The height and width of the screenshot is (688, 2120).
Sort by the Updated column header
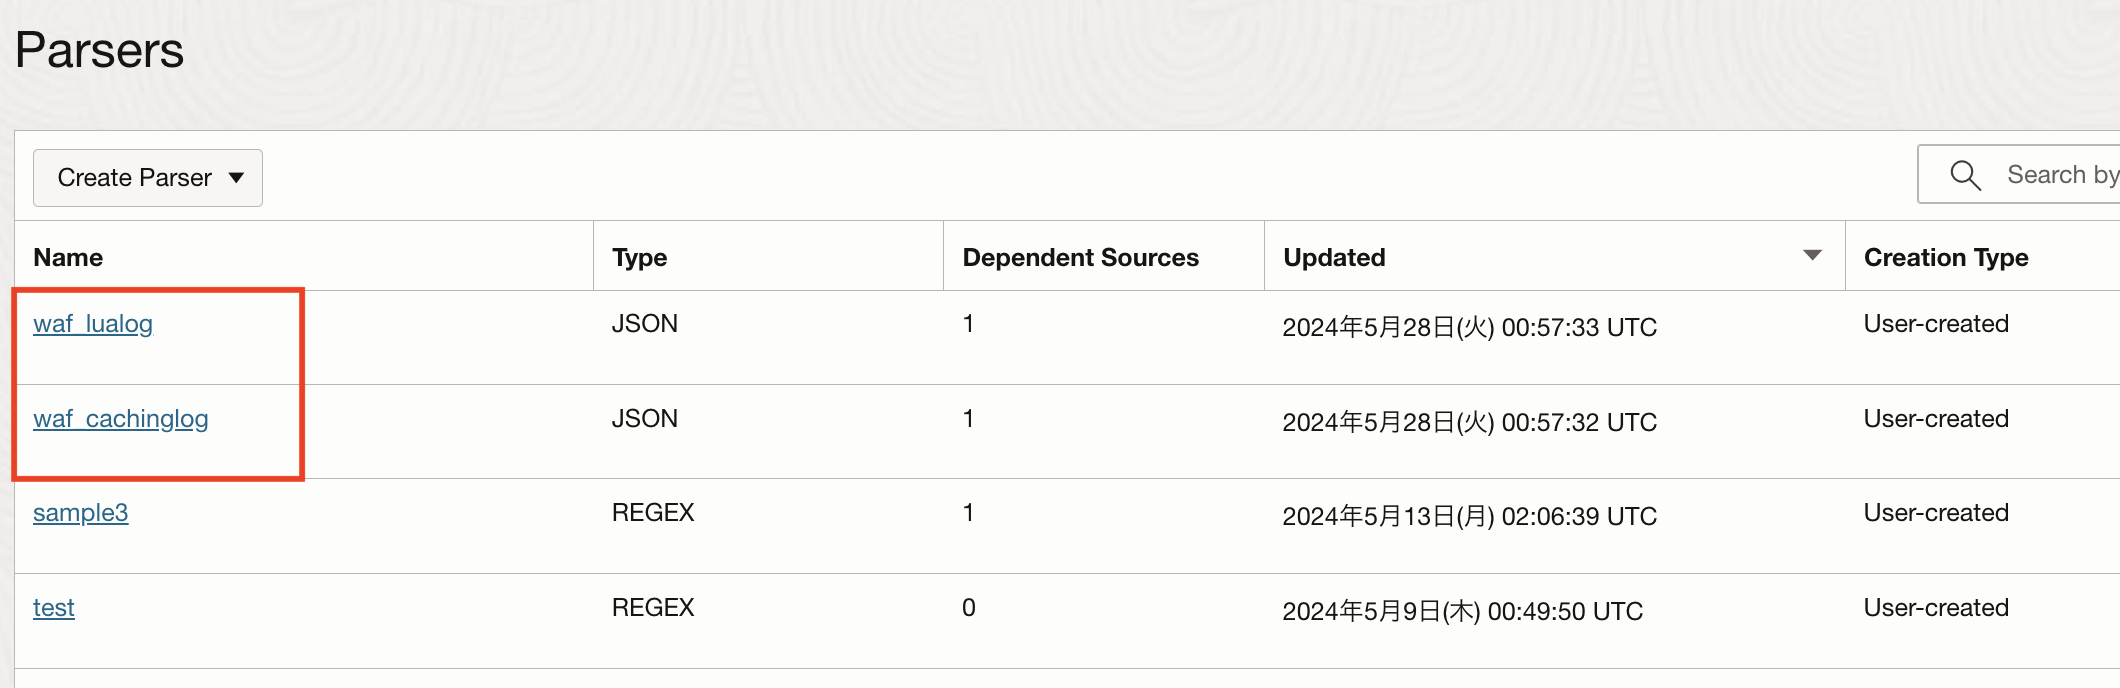point(1334,257)
